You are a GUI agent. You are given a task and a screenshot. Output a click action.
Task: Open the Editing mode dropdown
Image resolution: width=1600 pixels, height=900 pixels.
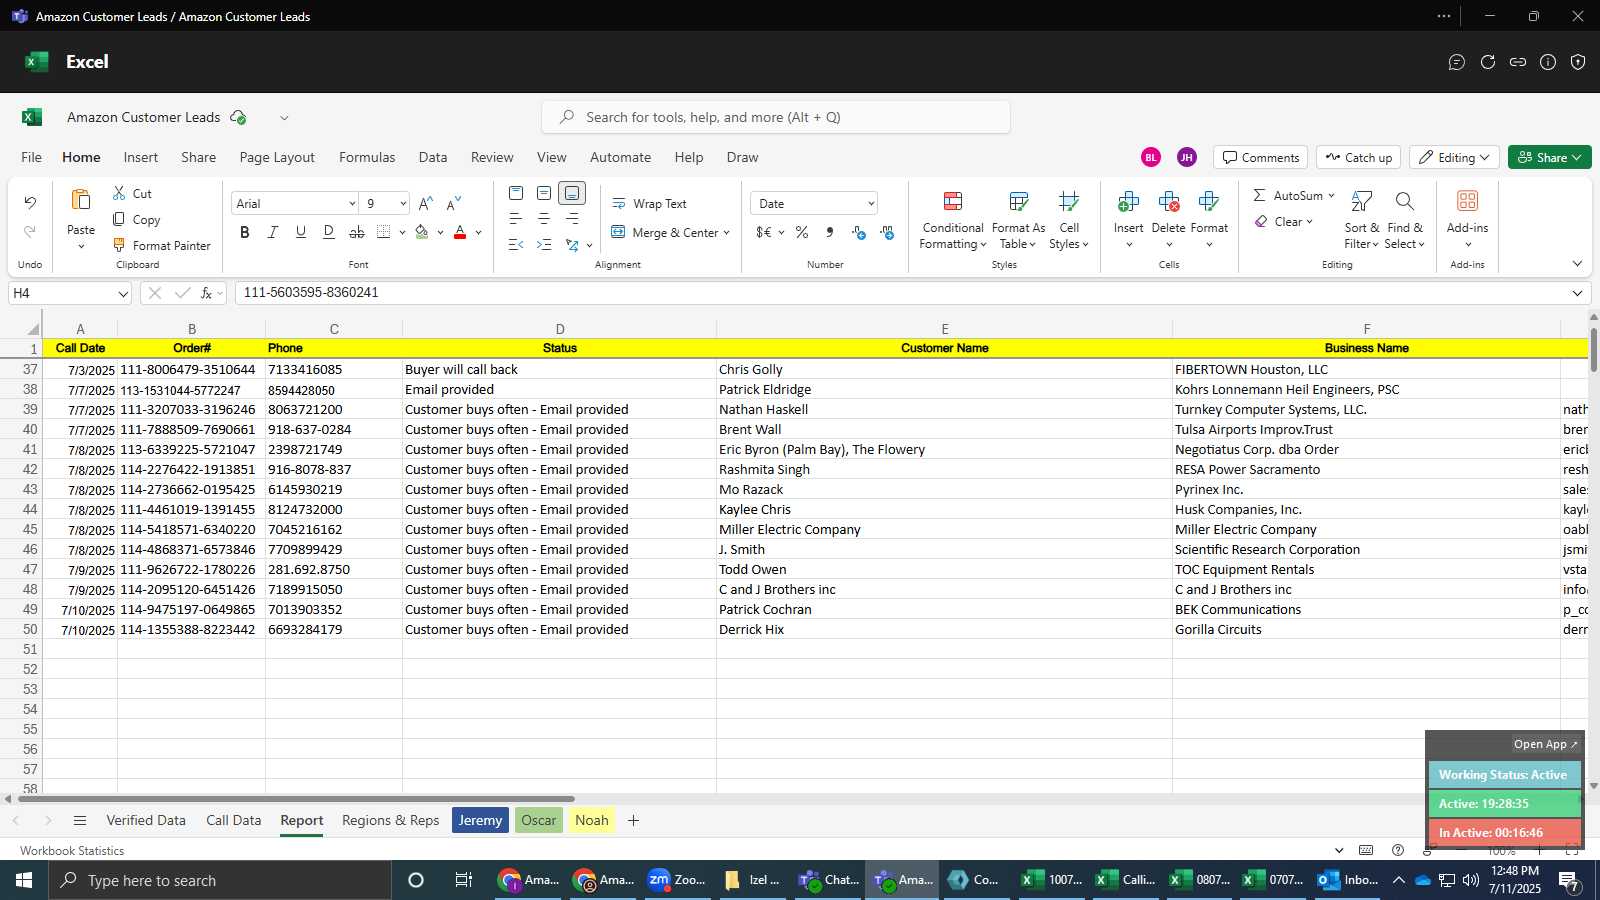click(x=1455, y=157)
